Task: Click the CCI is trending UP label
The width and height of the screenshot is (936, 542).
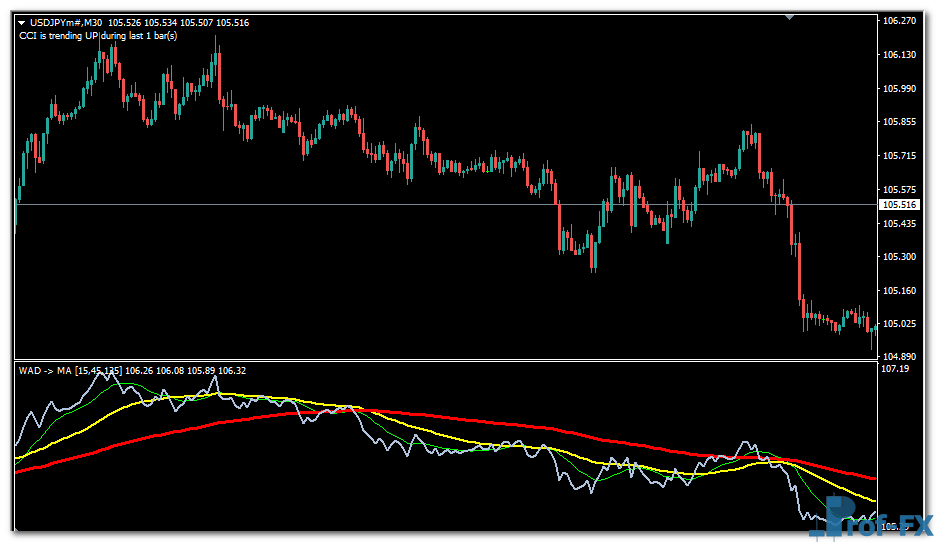Action: (98, 36)
